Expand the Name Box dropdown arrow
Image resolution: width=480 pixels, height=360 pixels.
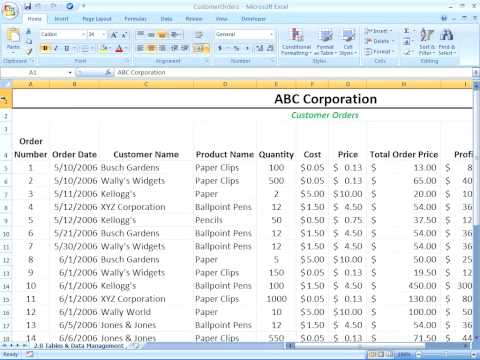pyautogui.click(x=70, y=73)
